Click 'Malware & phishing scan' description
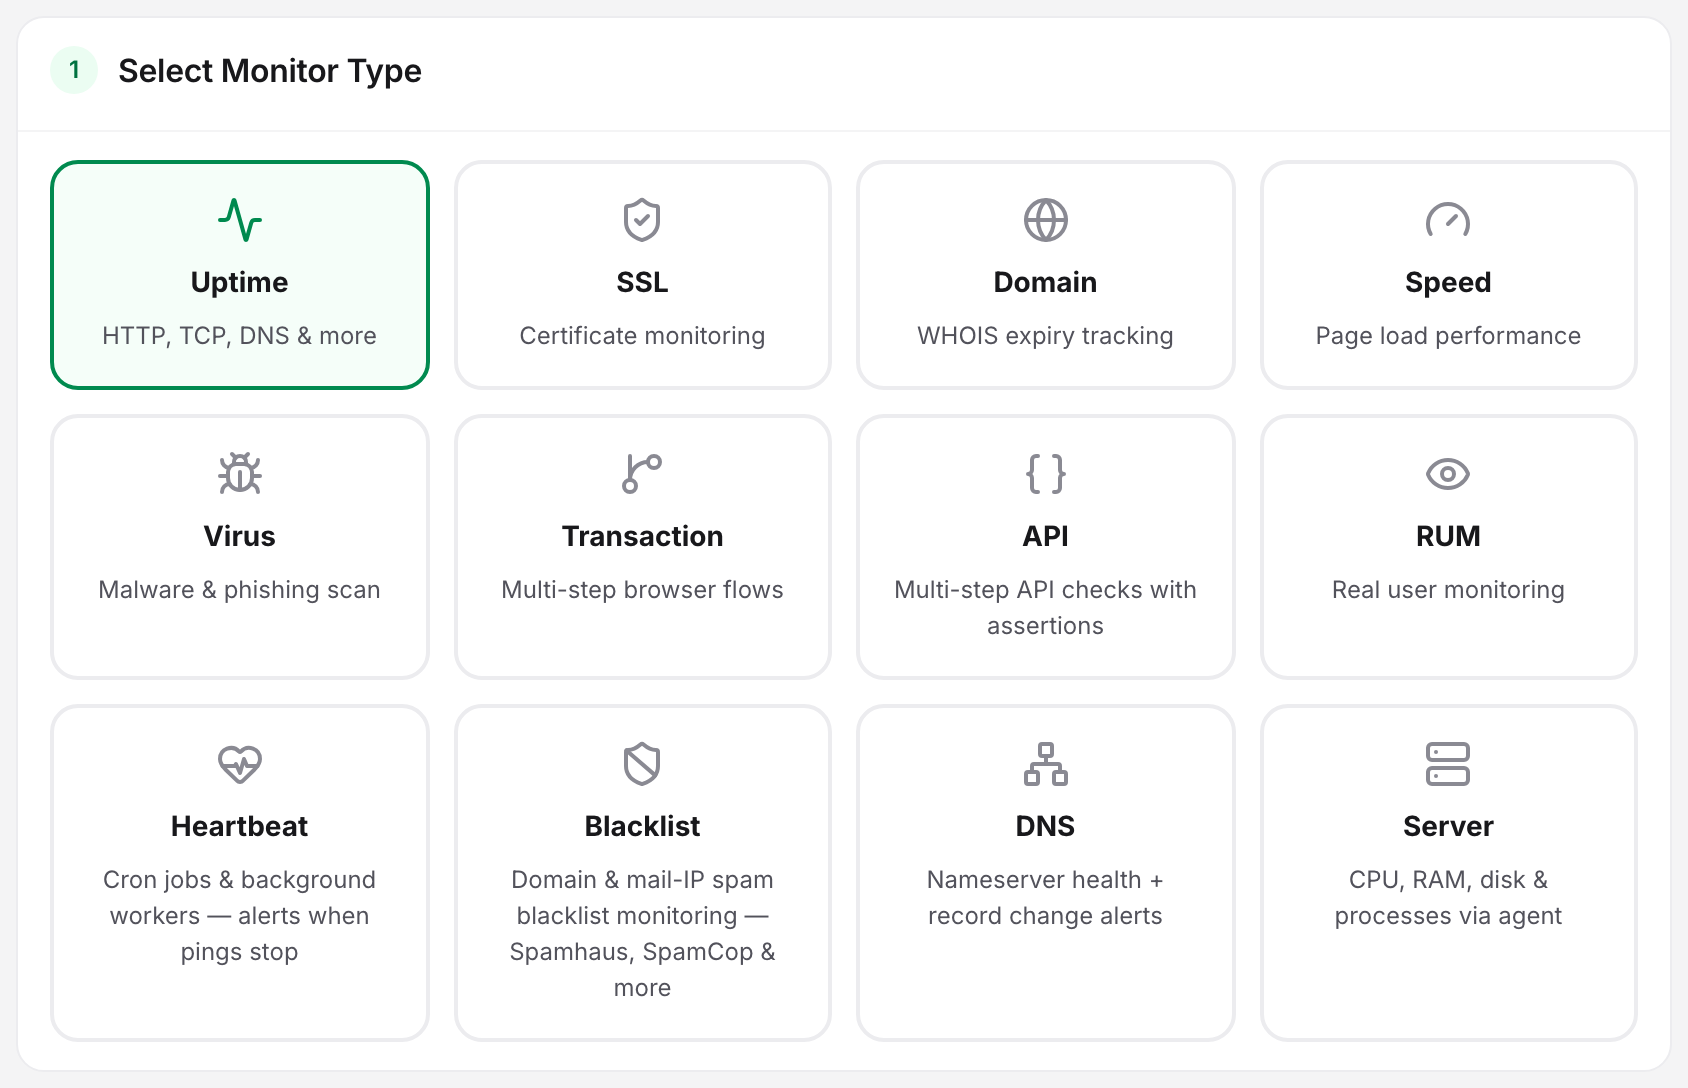This screenshot has height=1088, width=1688. [x=240, y=590]
